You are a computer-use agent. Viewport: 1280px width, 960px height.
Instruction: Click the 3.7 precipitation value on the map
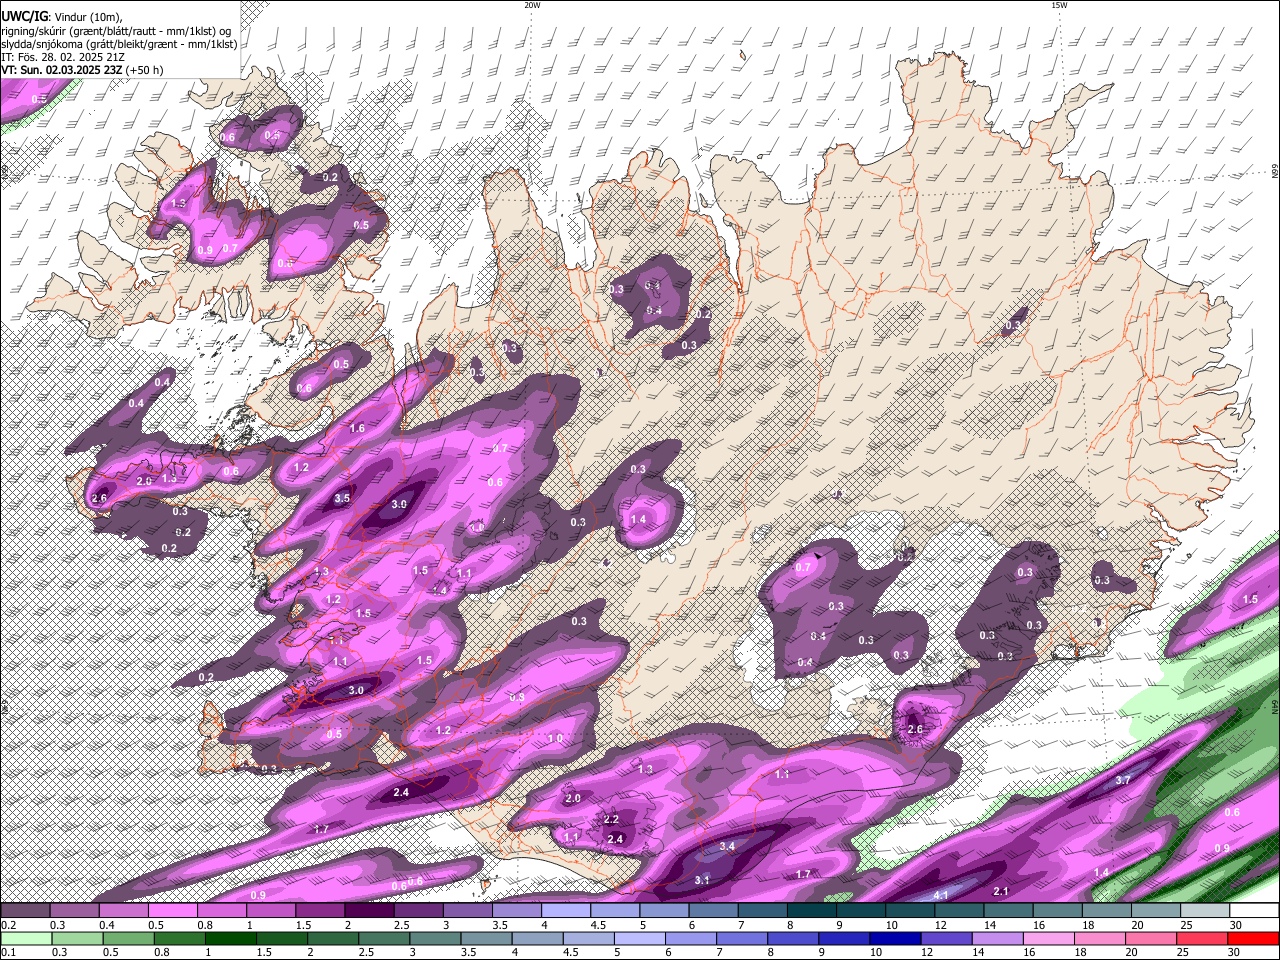[x=1122, y=780]
